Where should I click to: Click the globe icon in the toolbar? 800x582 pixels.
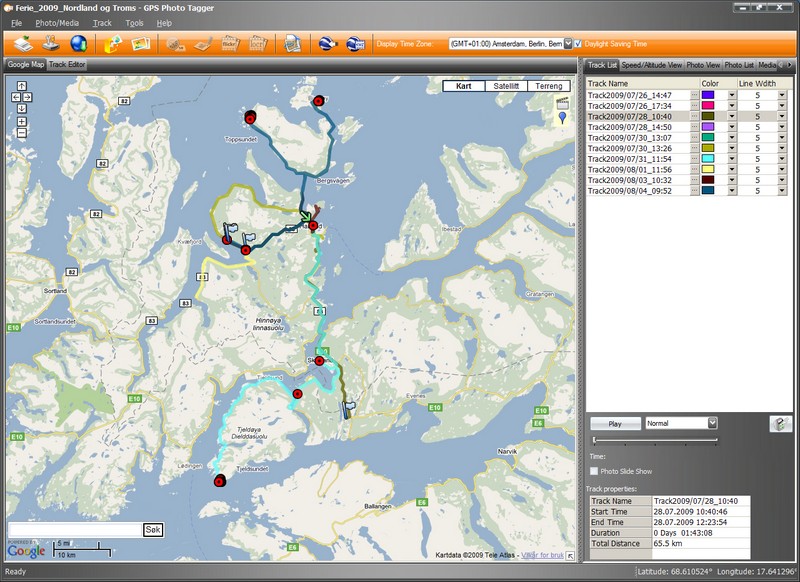79,44
